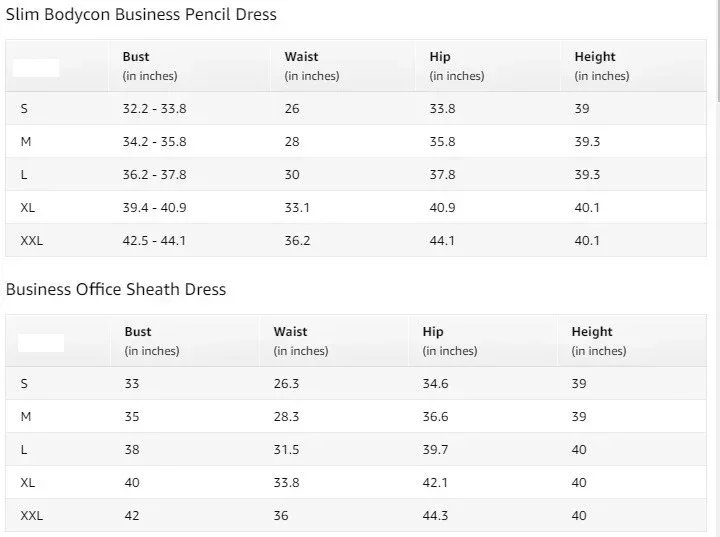Click hip value 39.7 in Sheath Dress table
720x537 pixels.
(x=435, y=450)
